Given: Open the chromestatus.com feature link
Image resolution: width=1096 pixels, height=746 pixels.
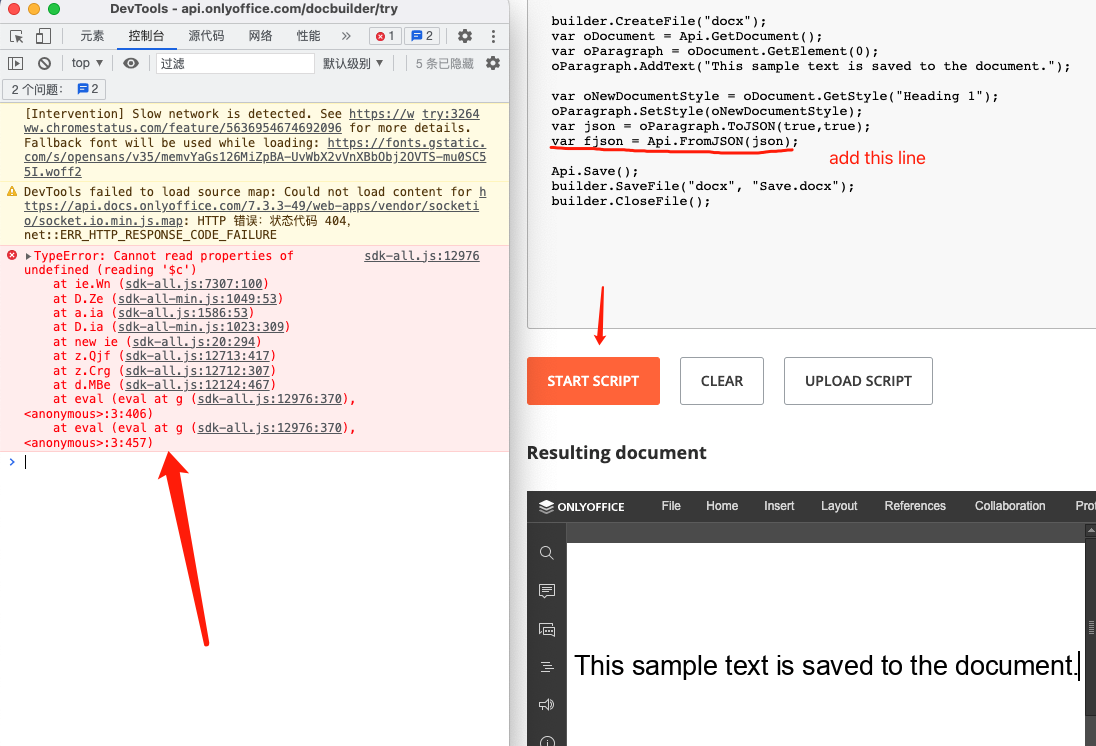Looking at the screenshot, I should [182, 128].
